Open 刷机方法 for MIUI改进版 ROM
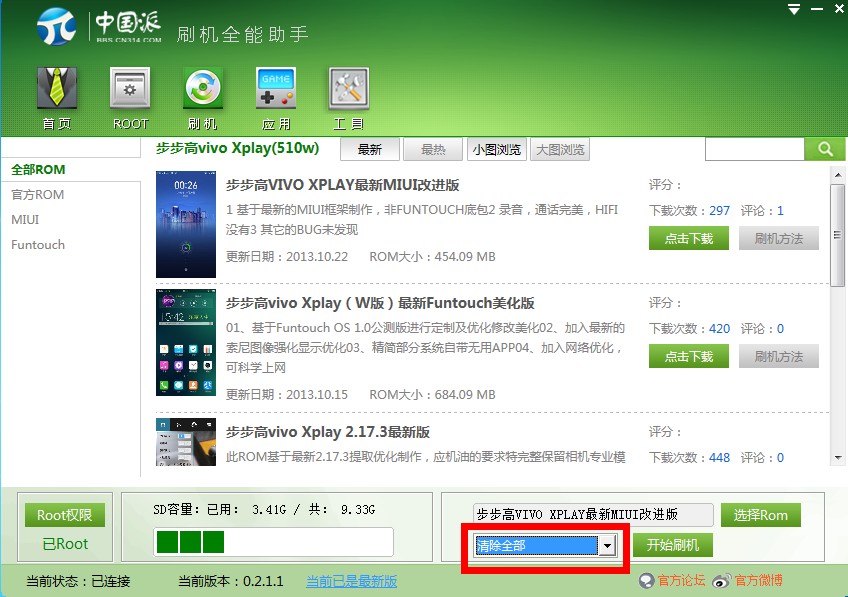 tap(779, 238)
